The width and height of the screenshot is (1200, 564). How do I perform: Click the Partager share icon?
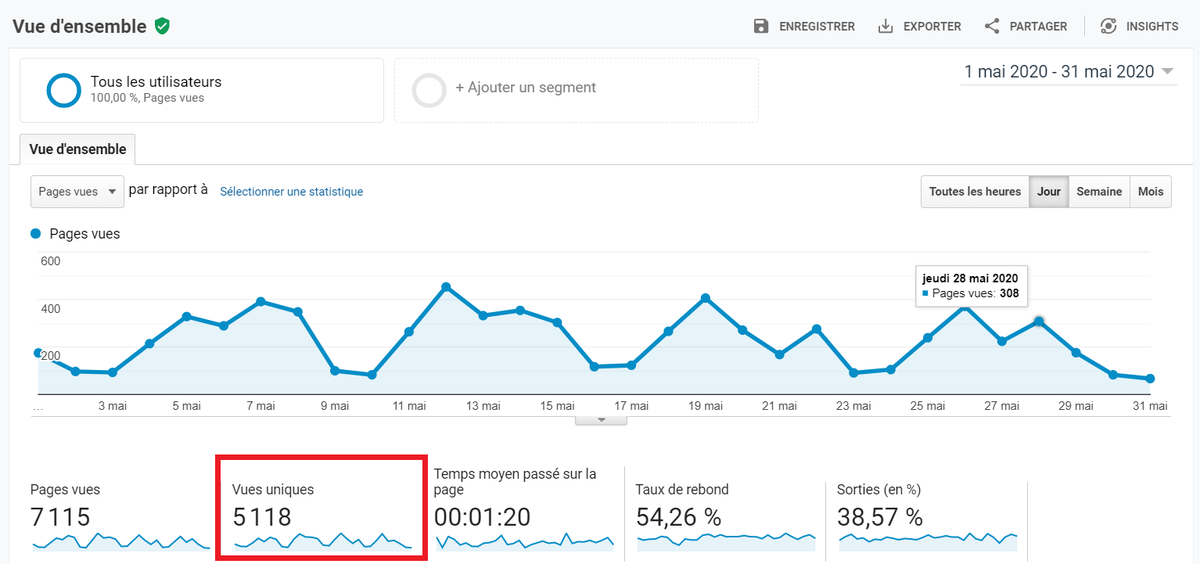(992, 26)
